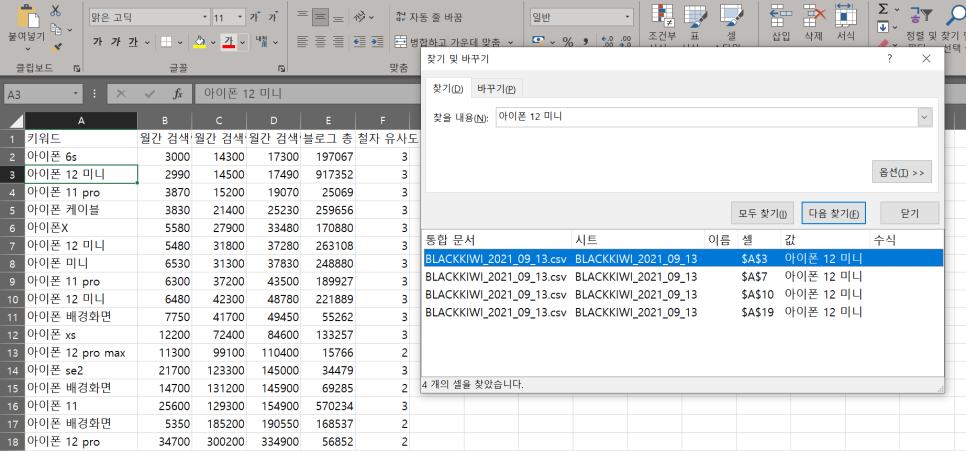Click the 옵션(T) >> button
Viewport: 966px width, 451px height.
coord(902,172)
